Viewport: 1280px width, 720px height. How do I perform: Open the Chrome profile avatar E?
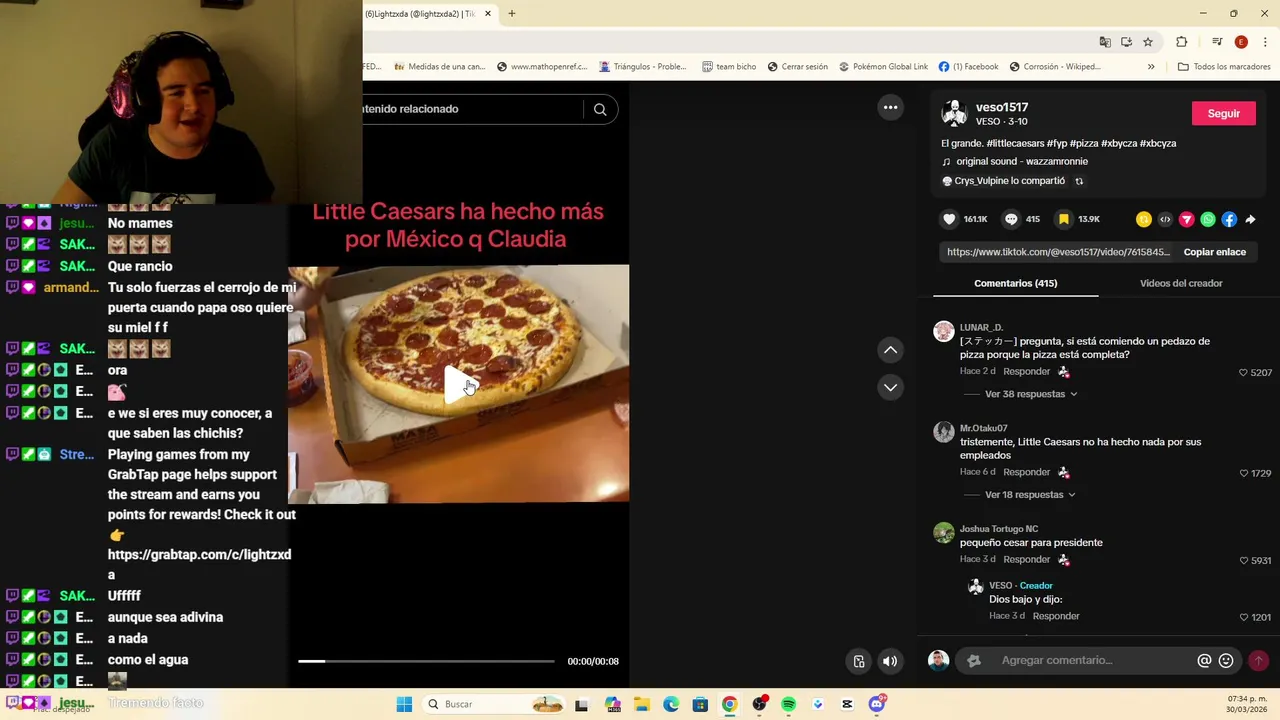click(1241, 42)
